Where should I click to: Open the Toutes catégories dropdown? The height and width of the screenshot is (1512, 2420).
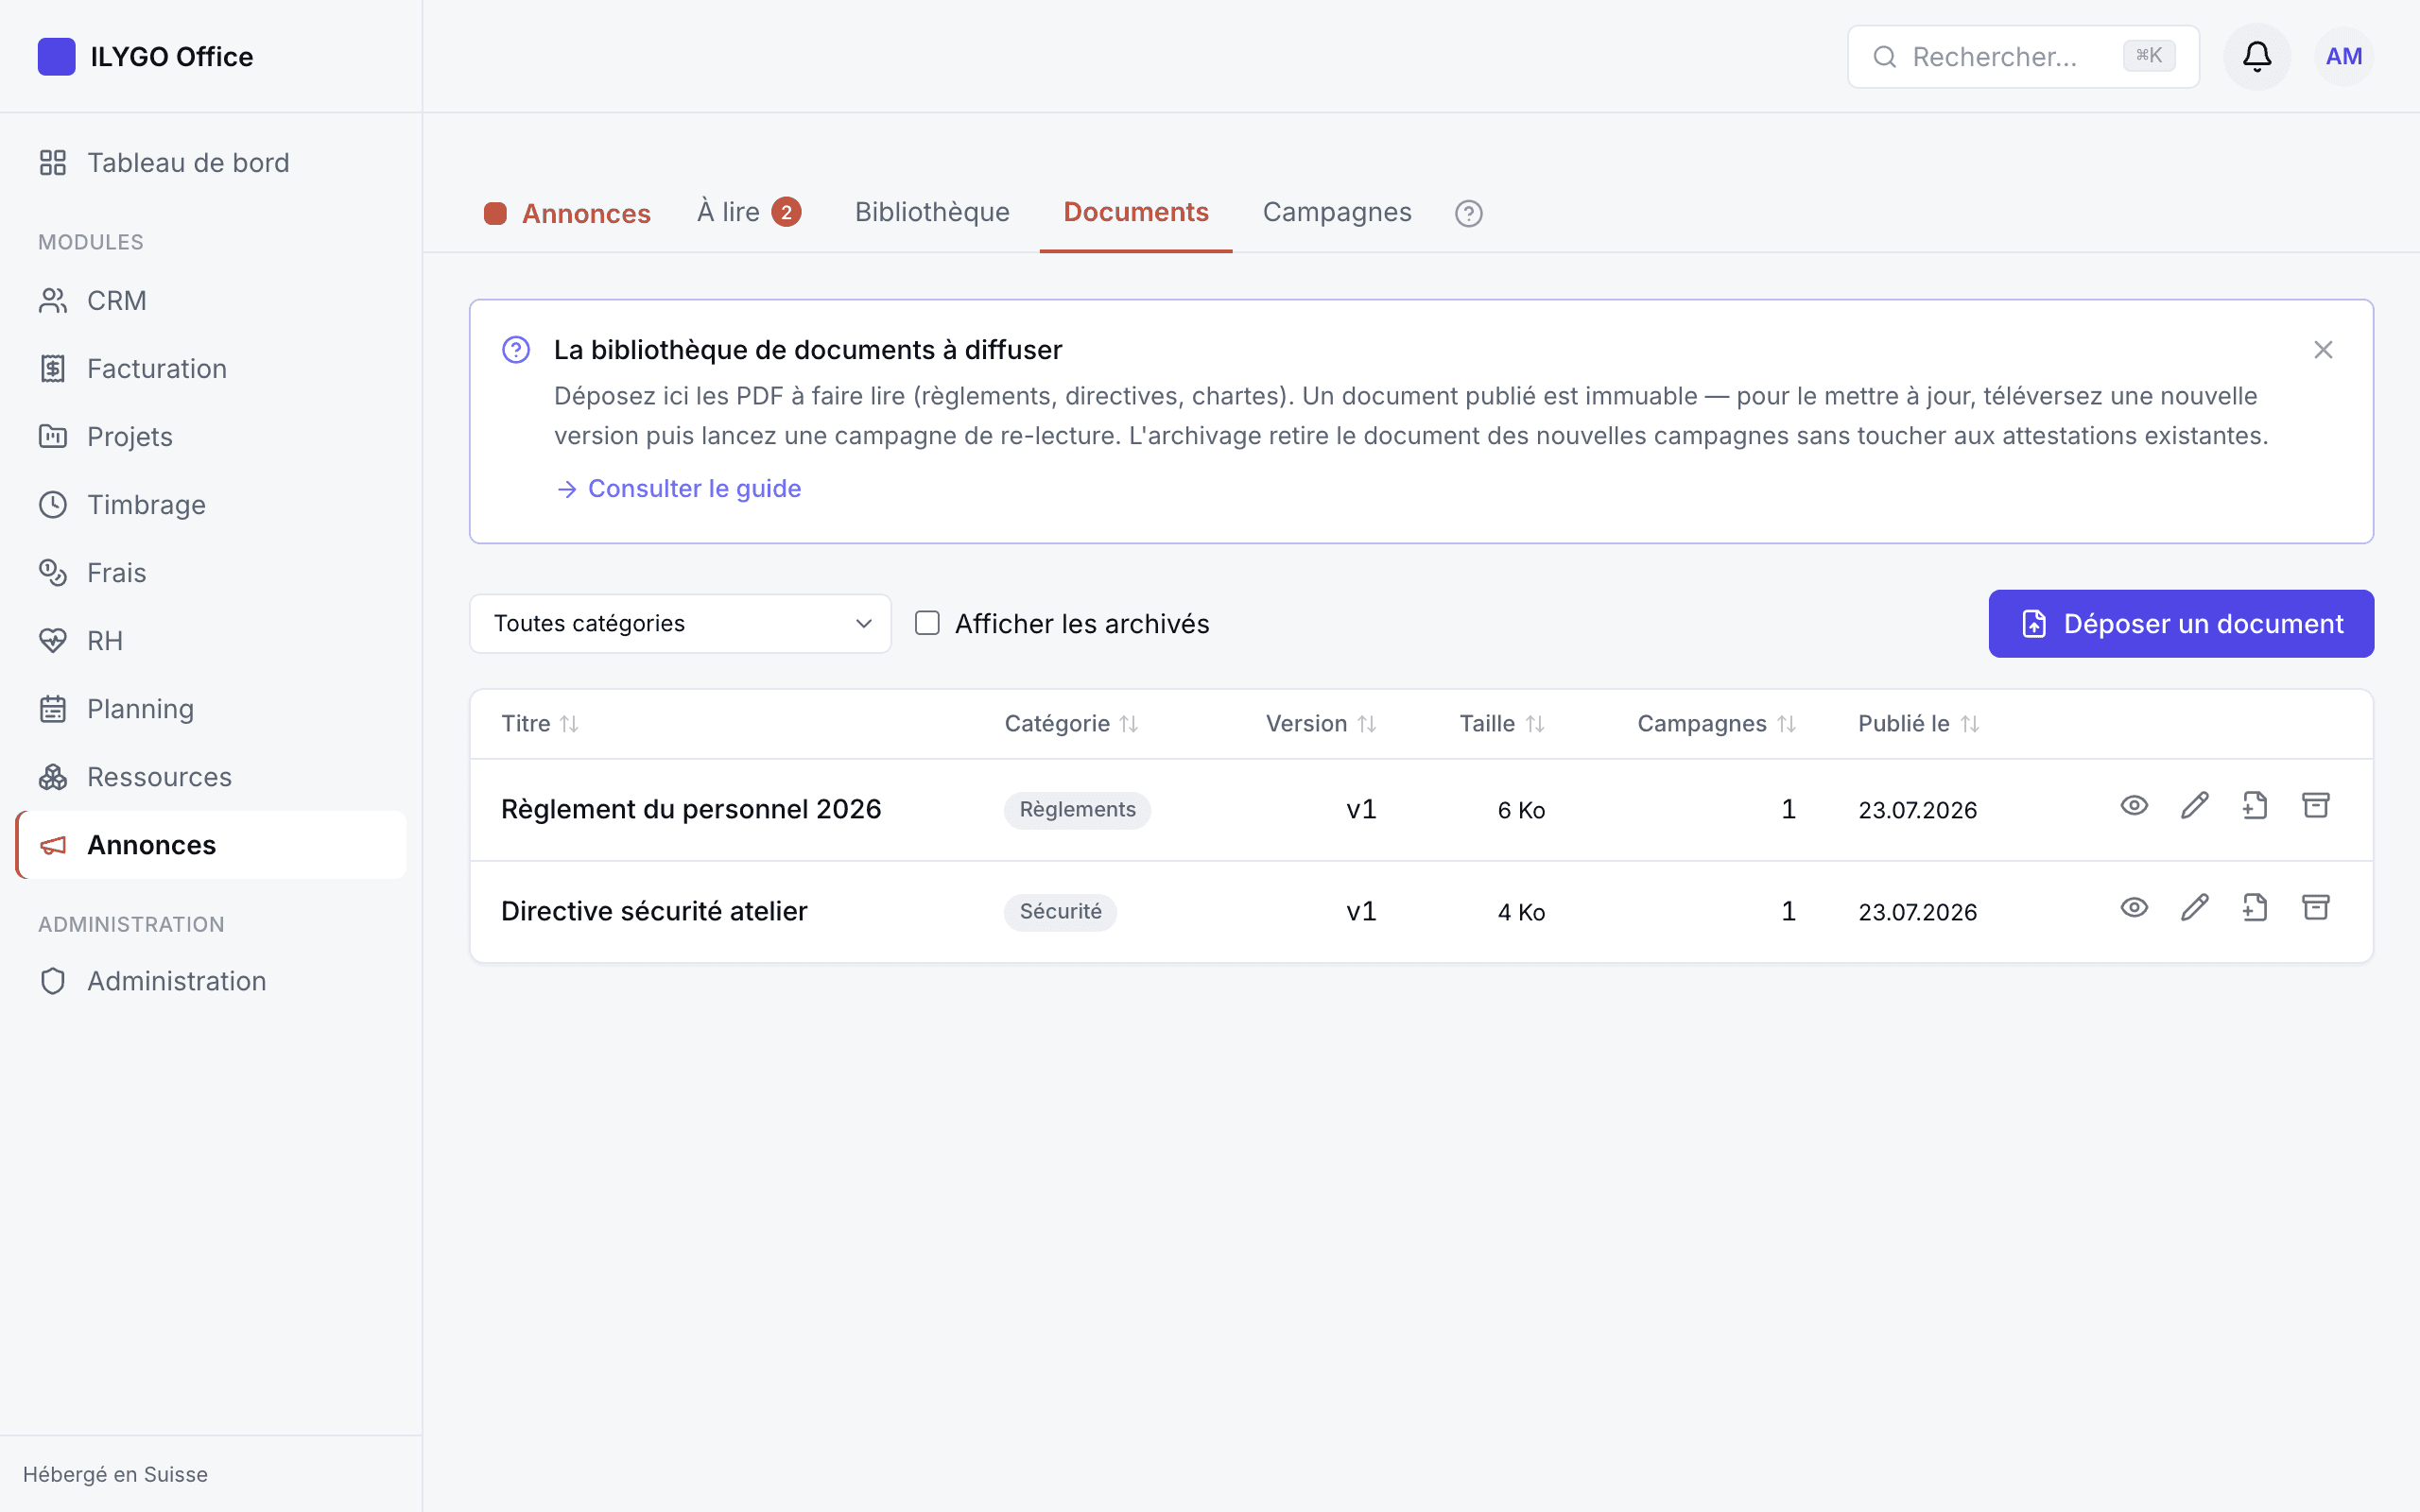point(680,623)
